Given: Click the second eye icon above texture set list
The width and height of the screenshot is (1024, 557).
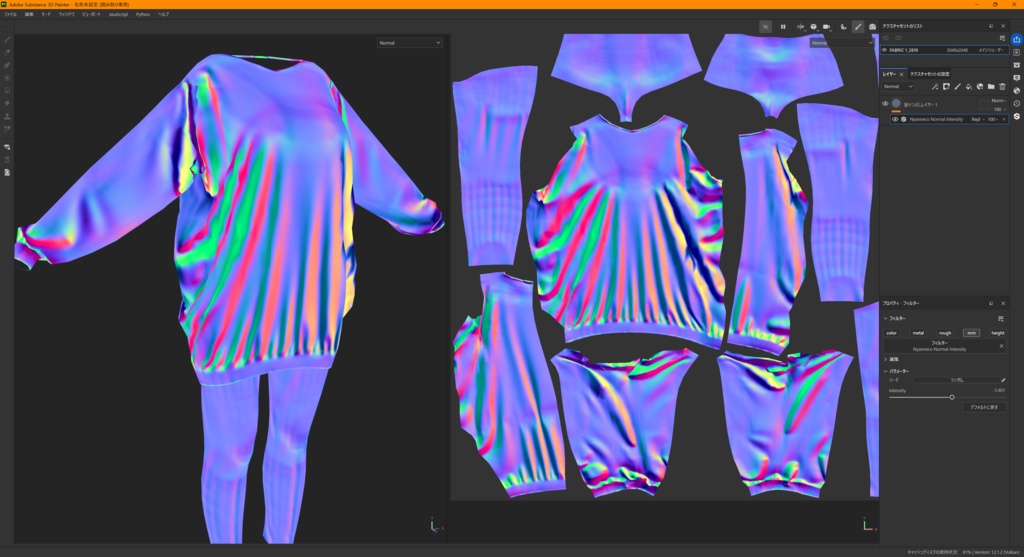Looking at the screenshot, I should coord(899,38).
